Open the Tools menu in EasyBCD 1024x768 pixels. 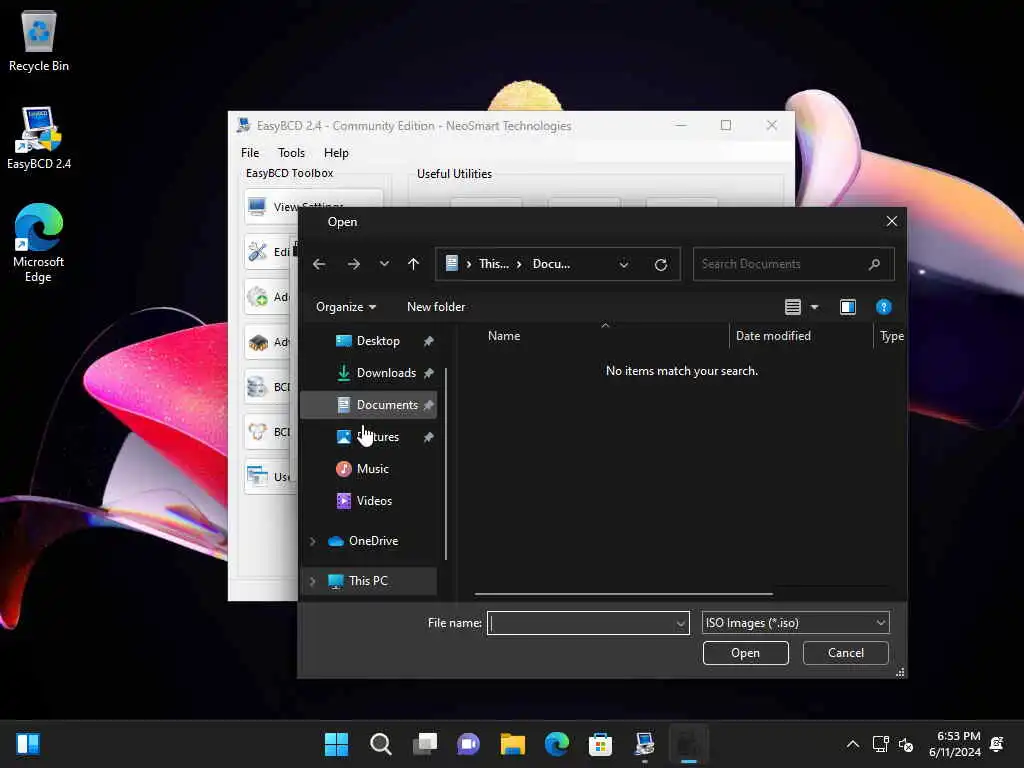291,153
